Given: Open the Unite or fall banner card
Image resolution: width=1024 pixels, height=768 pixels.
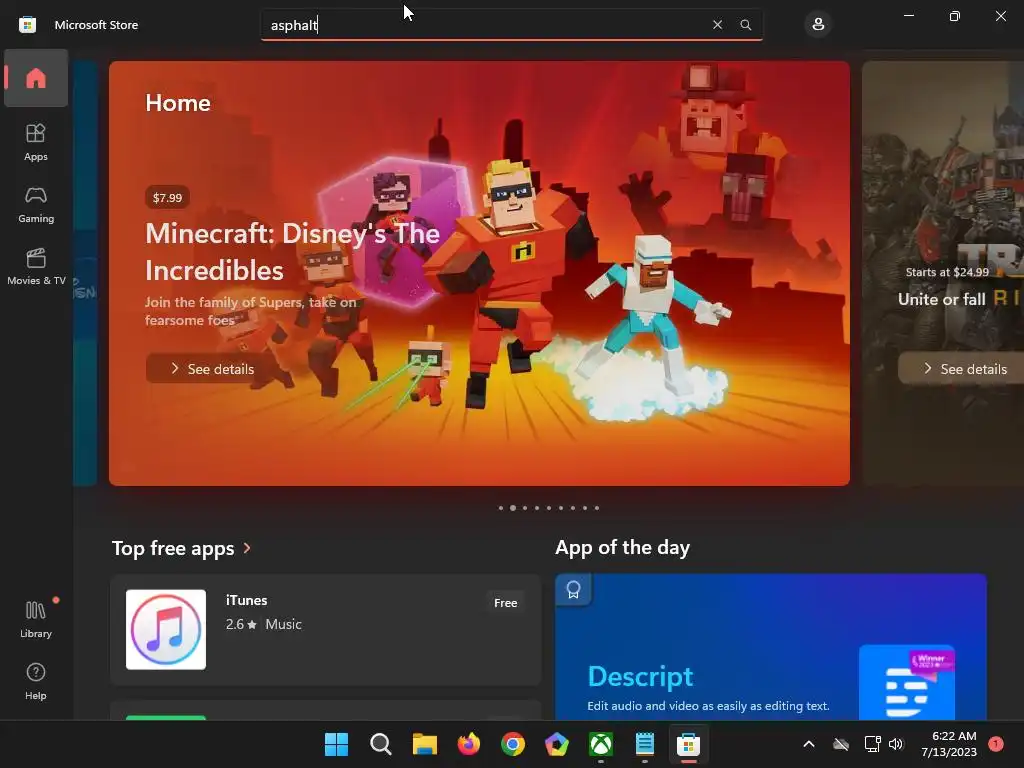Looking at the screenshot, I should pyautogui.click(x=943, y=274).
